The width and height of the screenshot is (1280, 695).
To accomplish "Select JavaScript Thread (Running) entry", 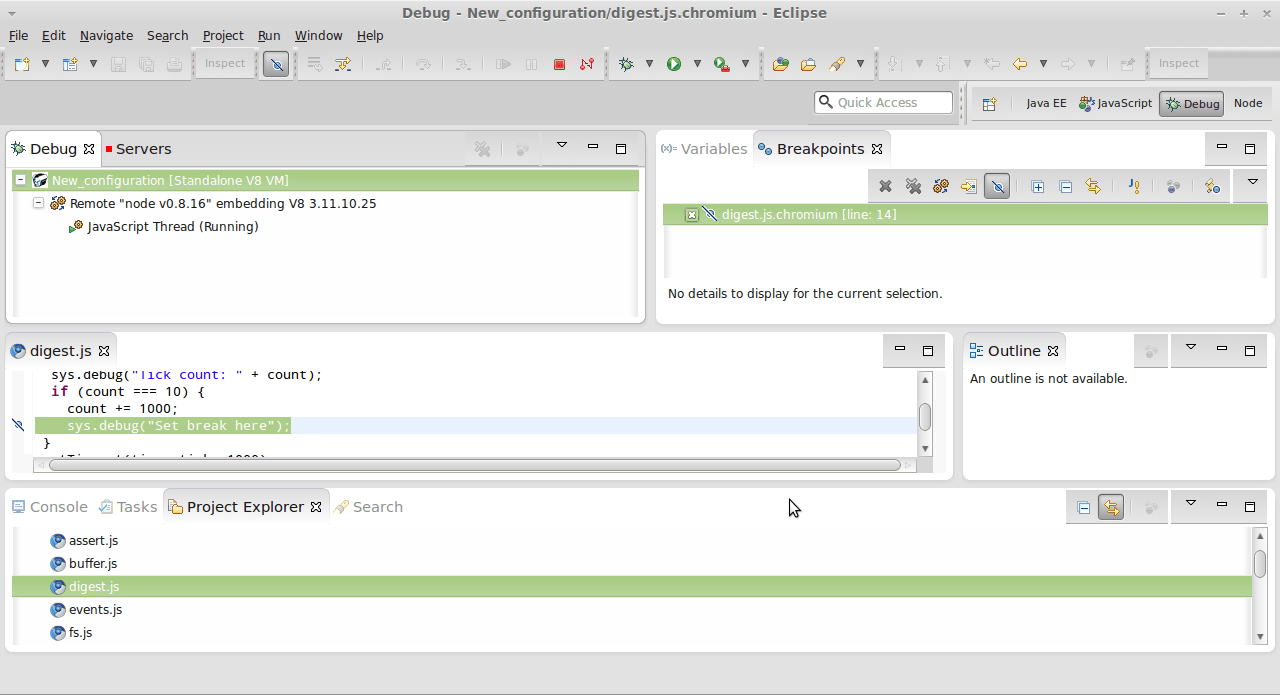I will tap(163, 227).
